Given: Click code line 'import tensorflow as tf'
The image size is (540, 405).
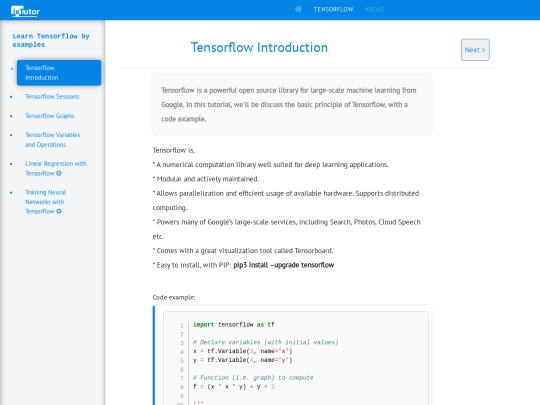Looking at the screenshot, I should point(234,324).
